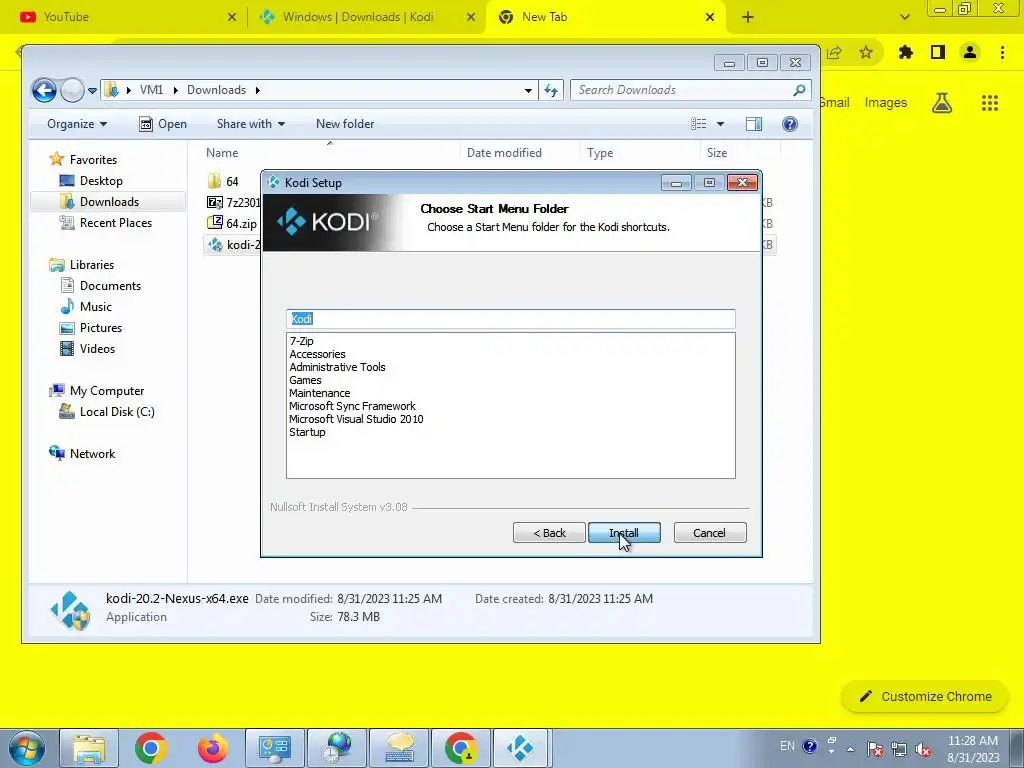Click VM1 in the address breadcrumb
Screen dimensions: 1024x768
[x=152, y=90]
